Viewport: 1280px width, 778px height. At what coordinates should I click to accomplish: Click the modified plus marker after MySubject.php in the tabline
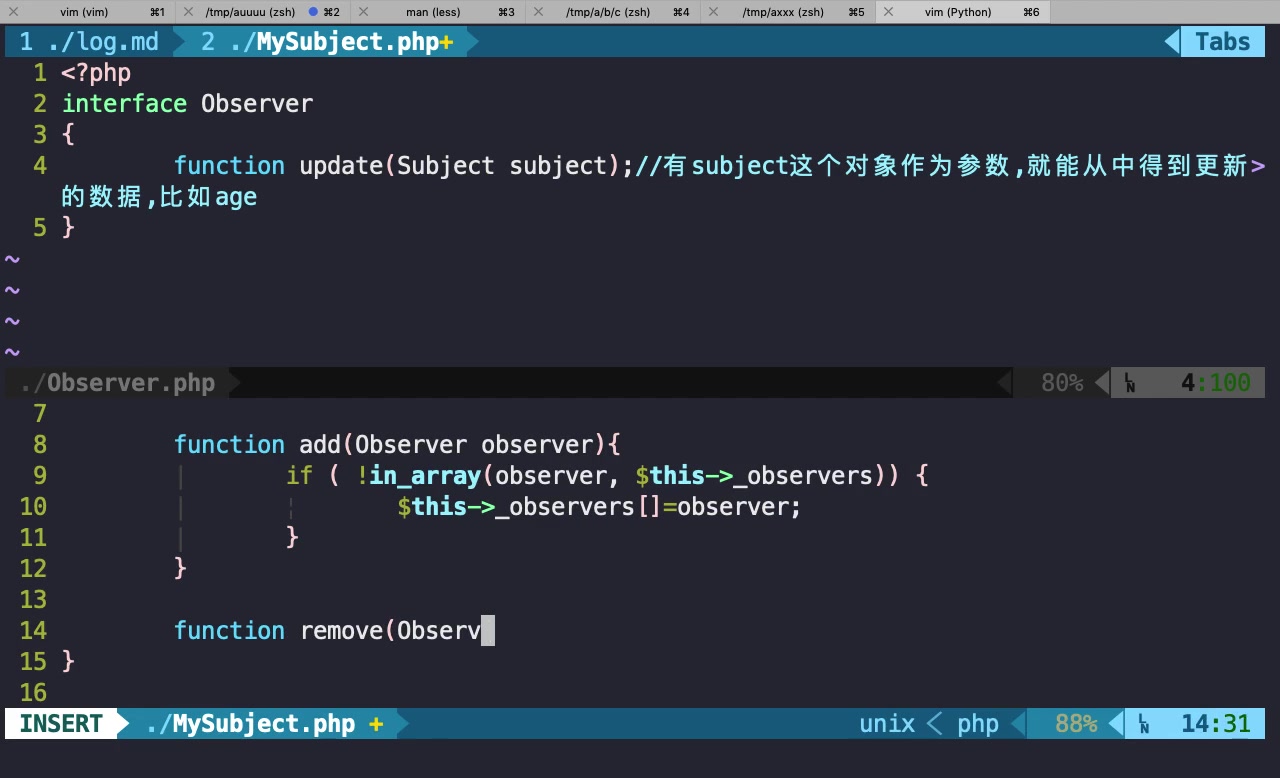pos(446,42)
